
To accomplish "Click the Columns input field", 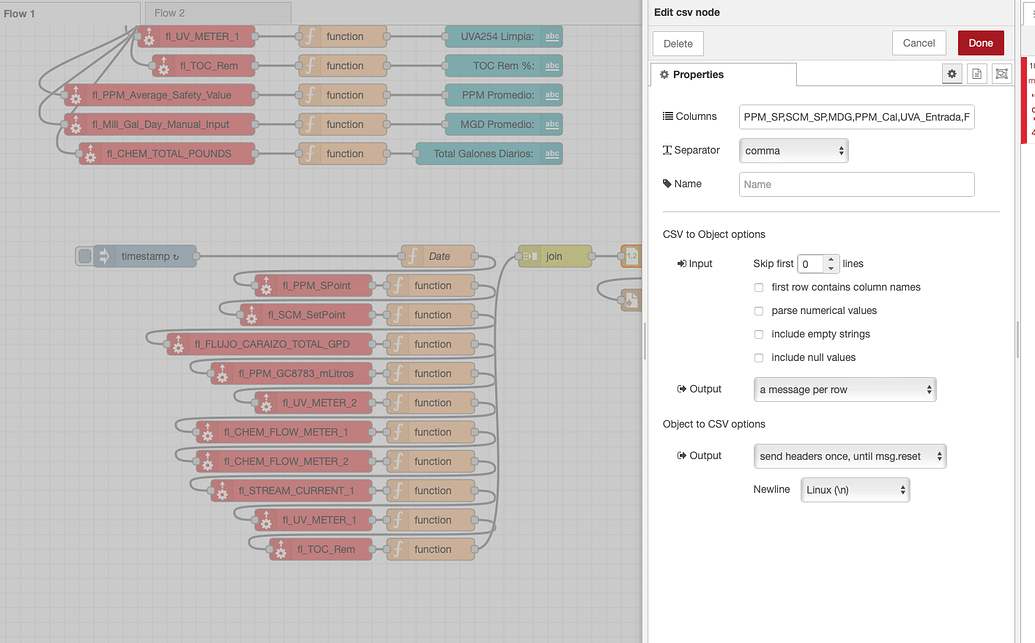I will click(854, 116).
